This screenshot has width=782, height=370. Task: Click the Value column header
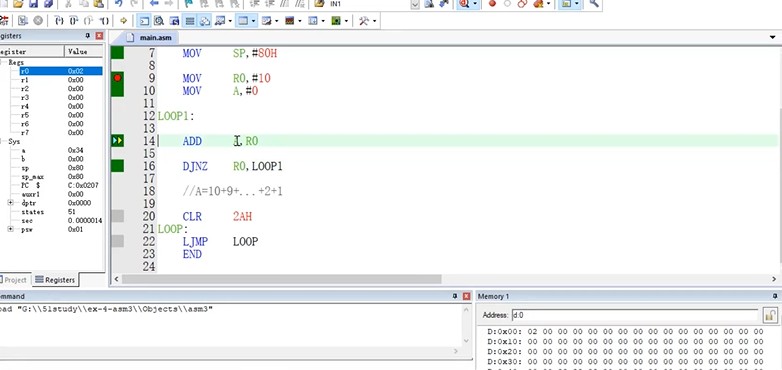pyautogui.click(x=84, y=51)
